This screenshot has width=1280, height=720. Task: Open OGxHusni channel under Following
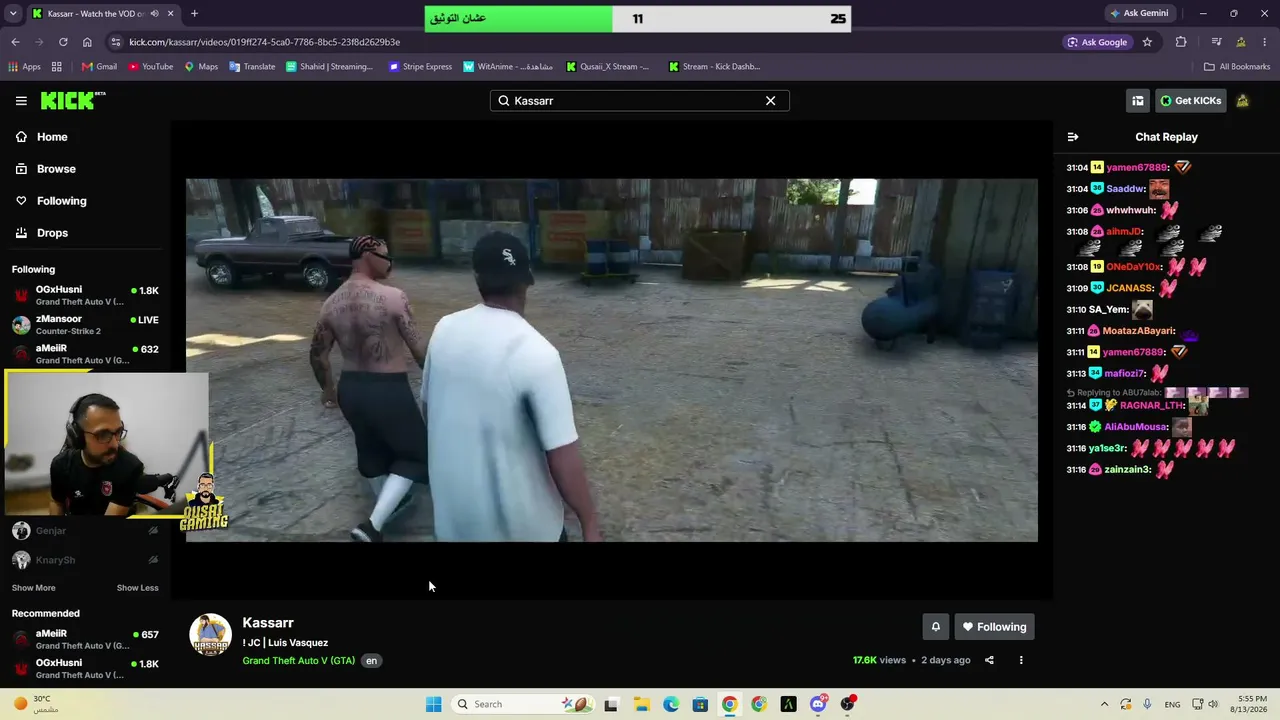pos(85,295)
